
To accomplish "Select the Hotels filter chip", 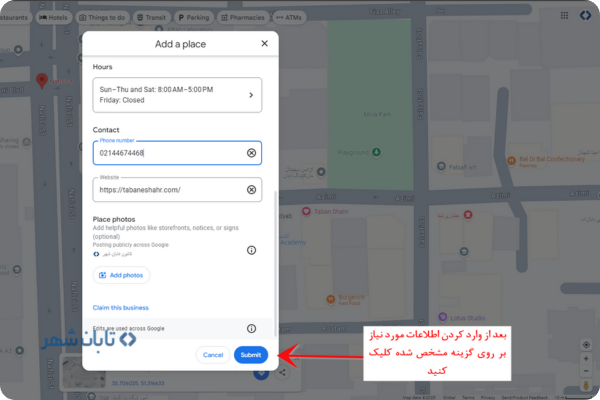I will click(53, 18).
